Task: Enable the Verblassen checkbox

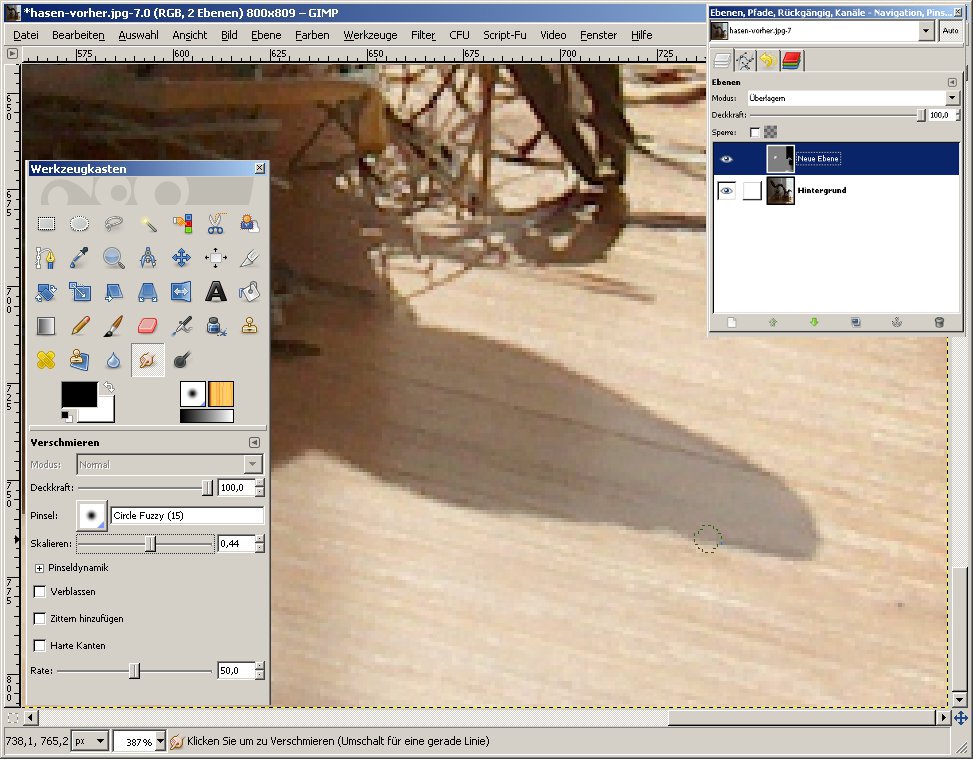Action: [40, 591]
